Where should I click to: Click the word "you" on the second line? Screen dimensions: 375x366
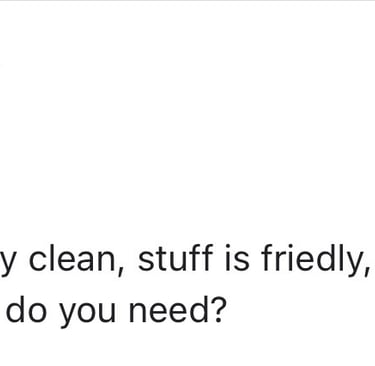[87, 314]
